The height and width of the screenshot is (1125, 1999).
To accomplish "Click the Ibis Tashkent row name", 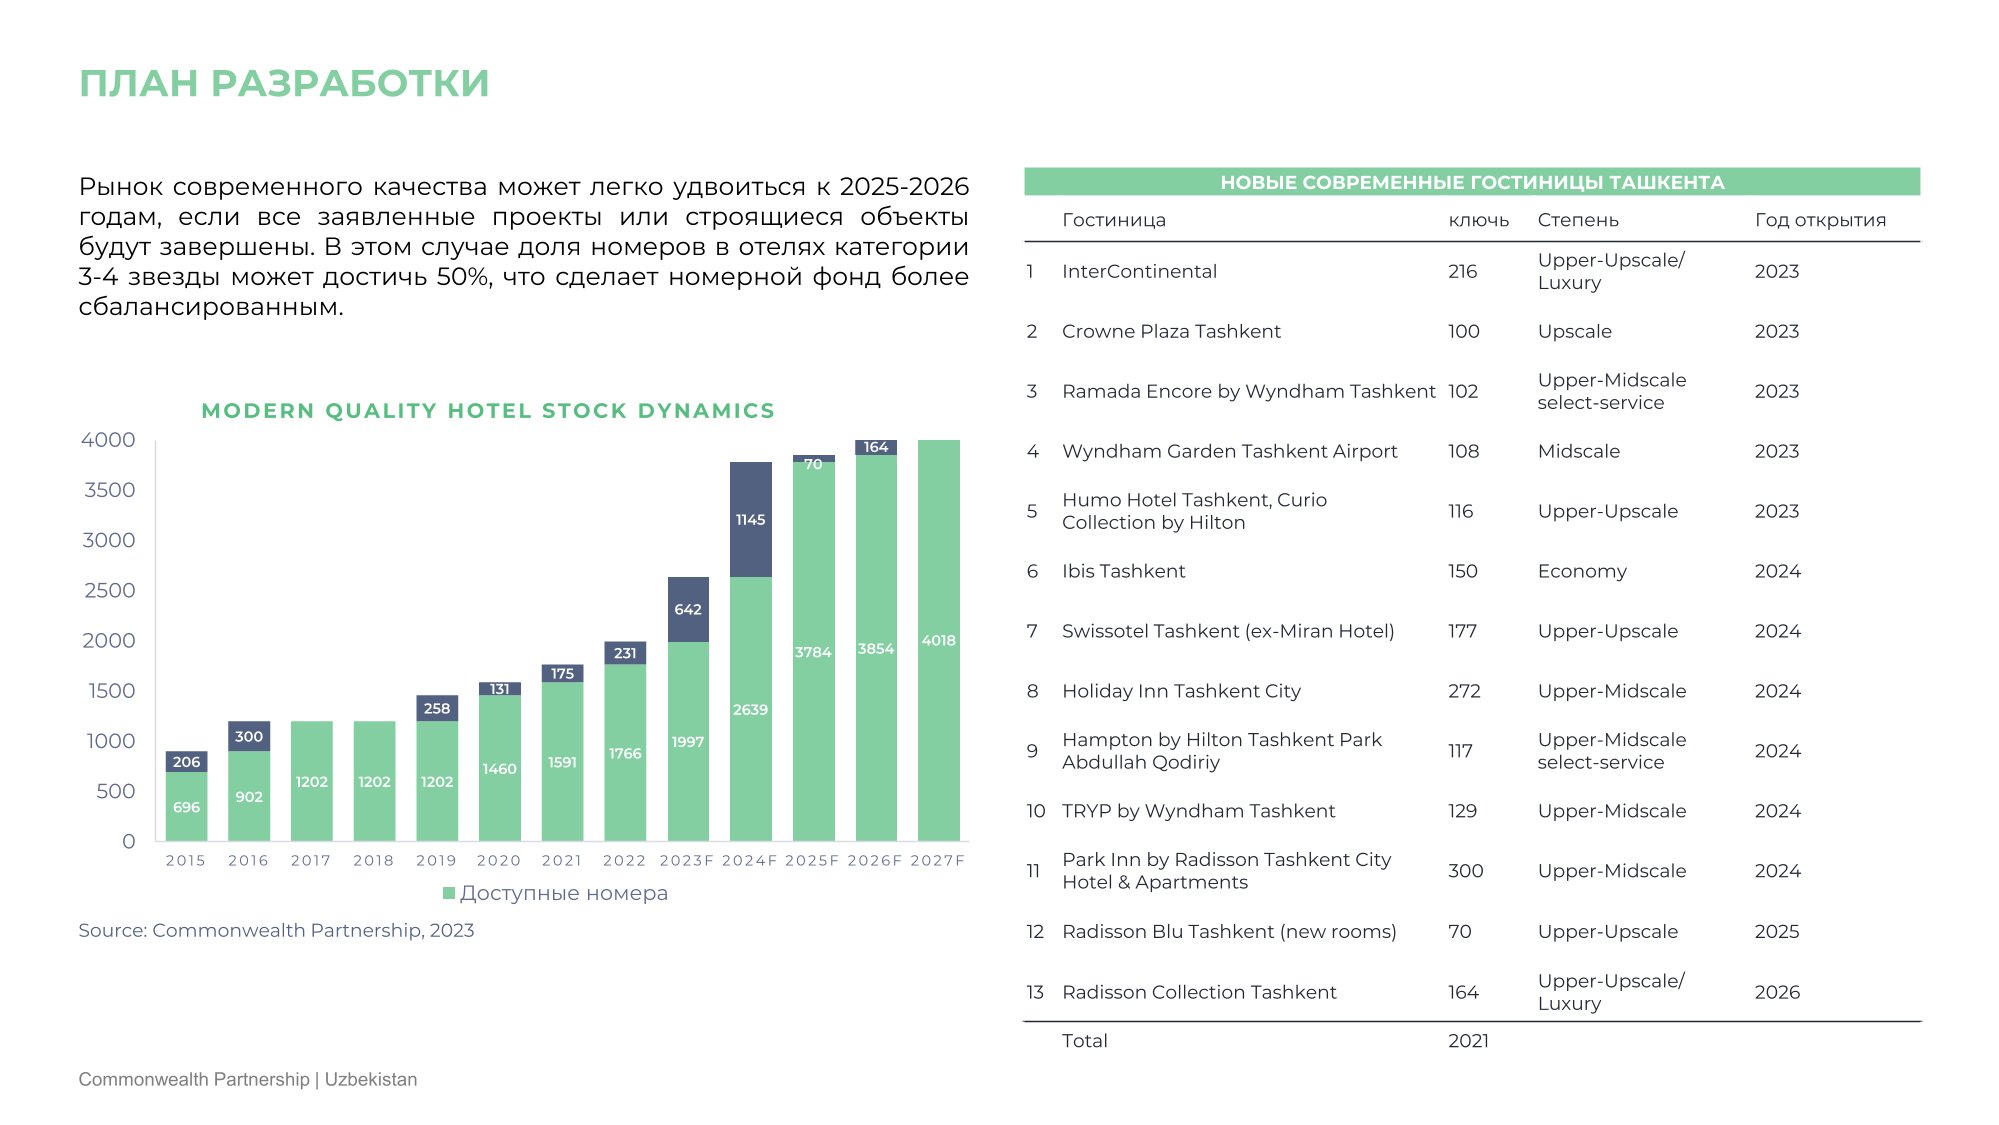I will [x=1124, y=571].
